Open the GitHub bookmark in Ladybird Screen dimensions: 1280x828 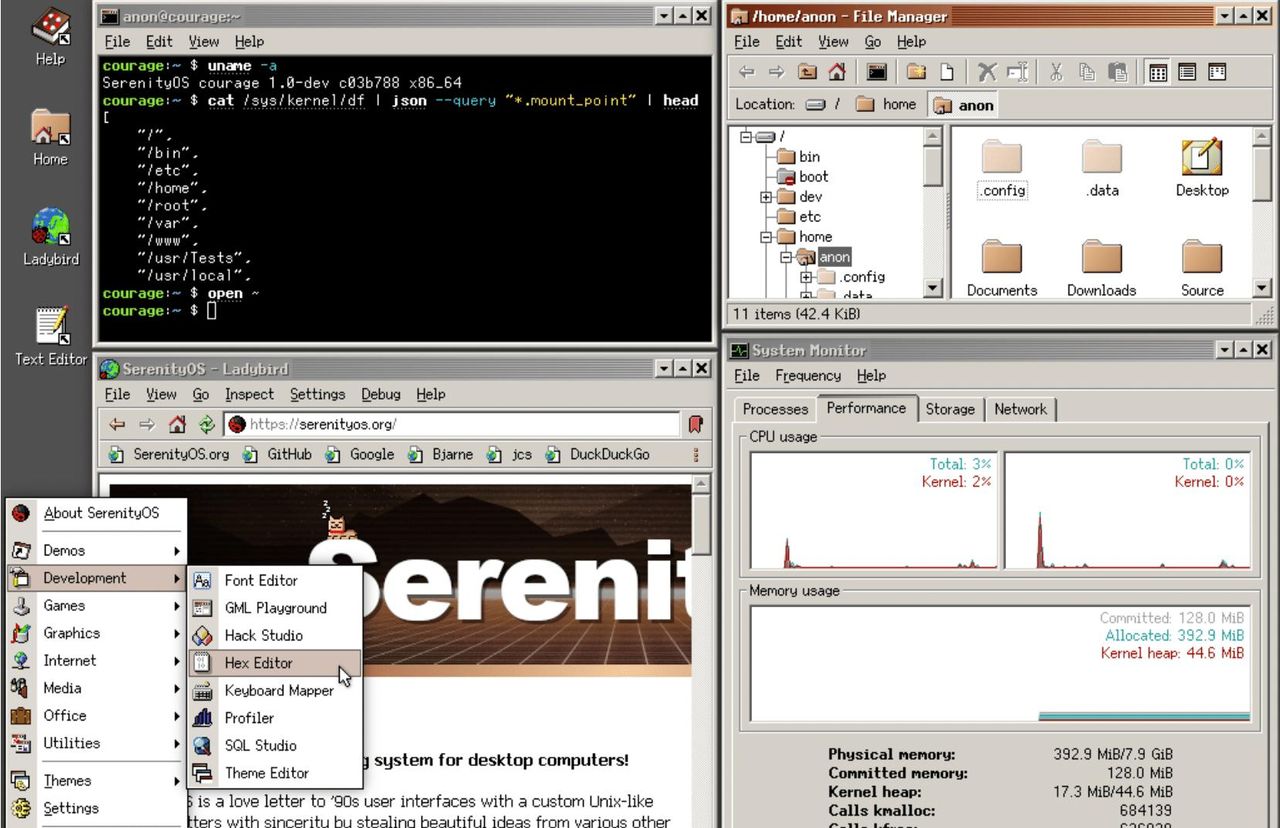click(279, 454)
